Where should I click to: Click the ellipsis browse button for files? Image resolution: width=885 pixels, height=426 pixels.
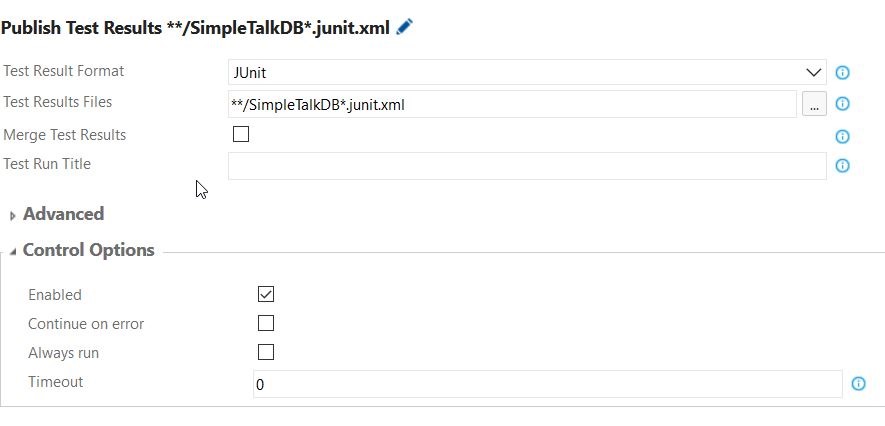pyautogui.click(x=814, y=104)
